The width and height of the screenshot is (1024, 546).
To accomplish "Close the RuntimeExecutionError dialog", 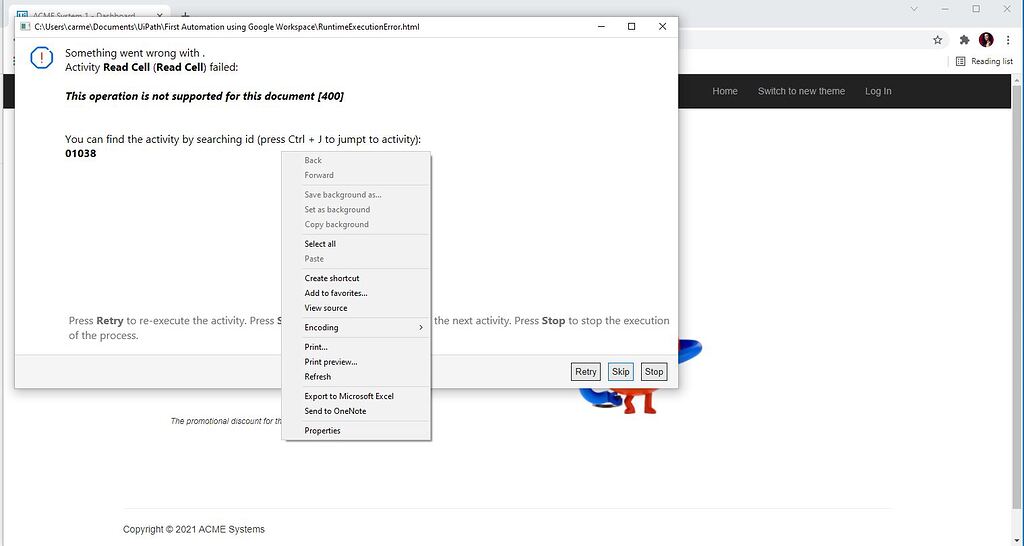I will (x=662, y=27).
